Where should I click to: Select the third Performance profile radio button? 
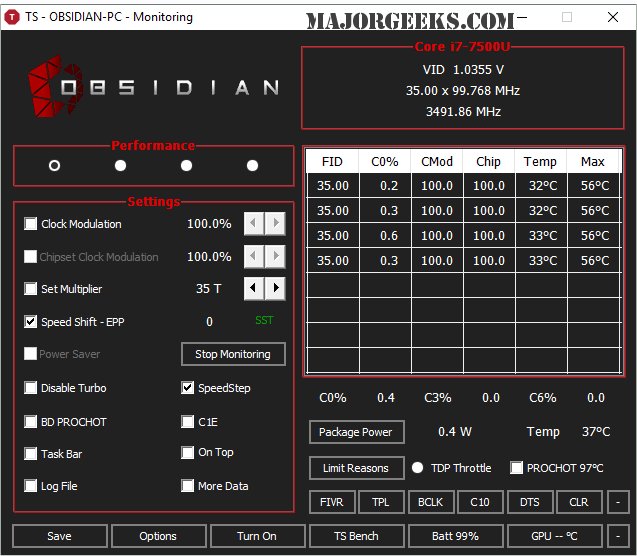pyautogui.click(x=186, y=166)
